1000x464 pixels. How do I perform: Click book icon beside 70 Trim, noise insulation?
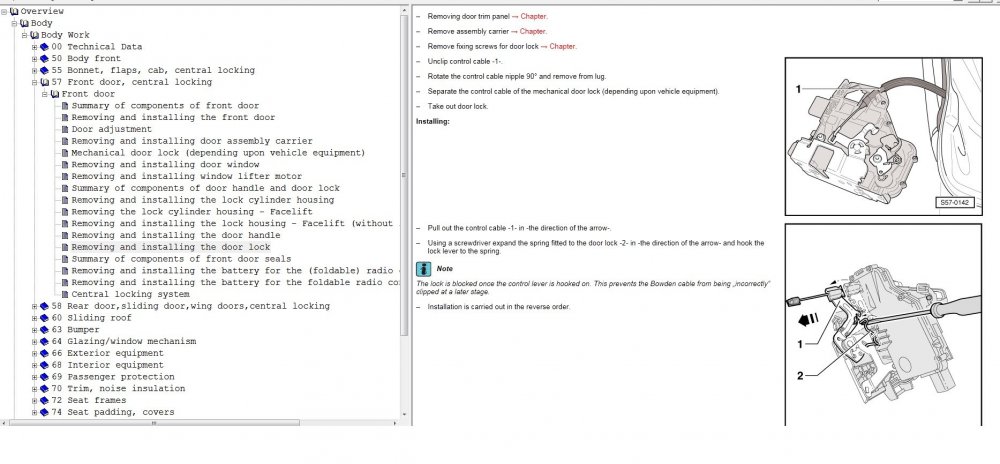pyautogui.click(x=44, y=389)
